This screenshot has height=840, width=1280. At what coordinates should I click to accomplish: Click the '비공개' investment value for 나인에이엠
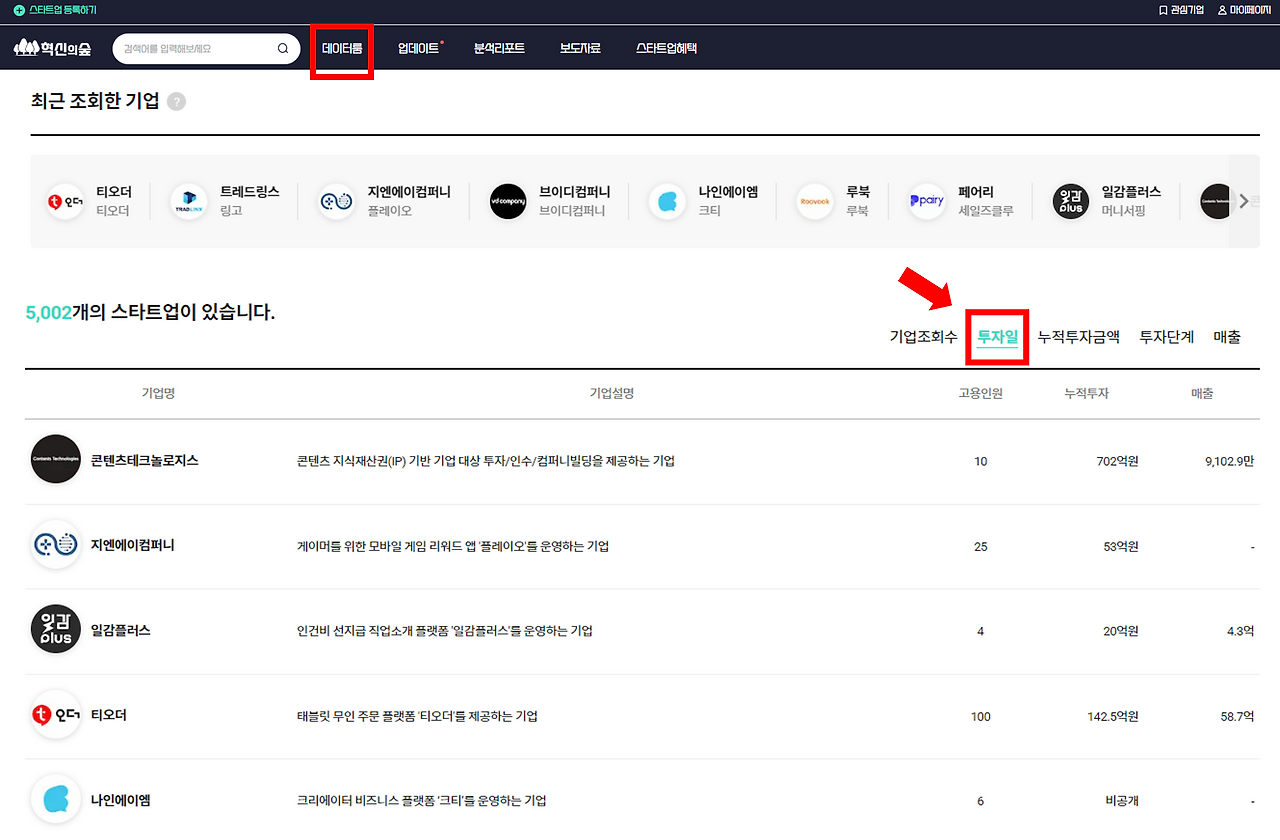[1122, 801]
